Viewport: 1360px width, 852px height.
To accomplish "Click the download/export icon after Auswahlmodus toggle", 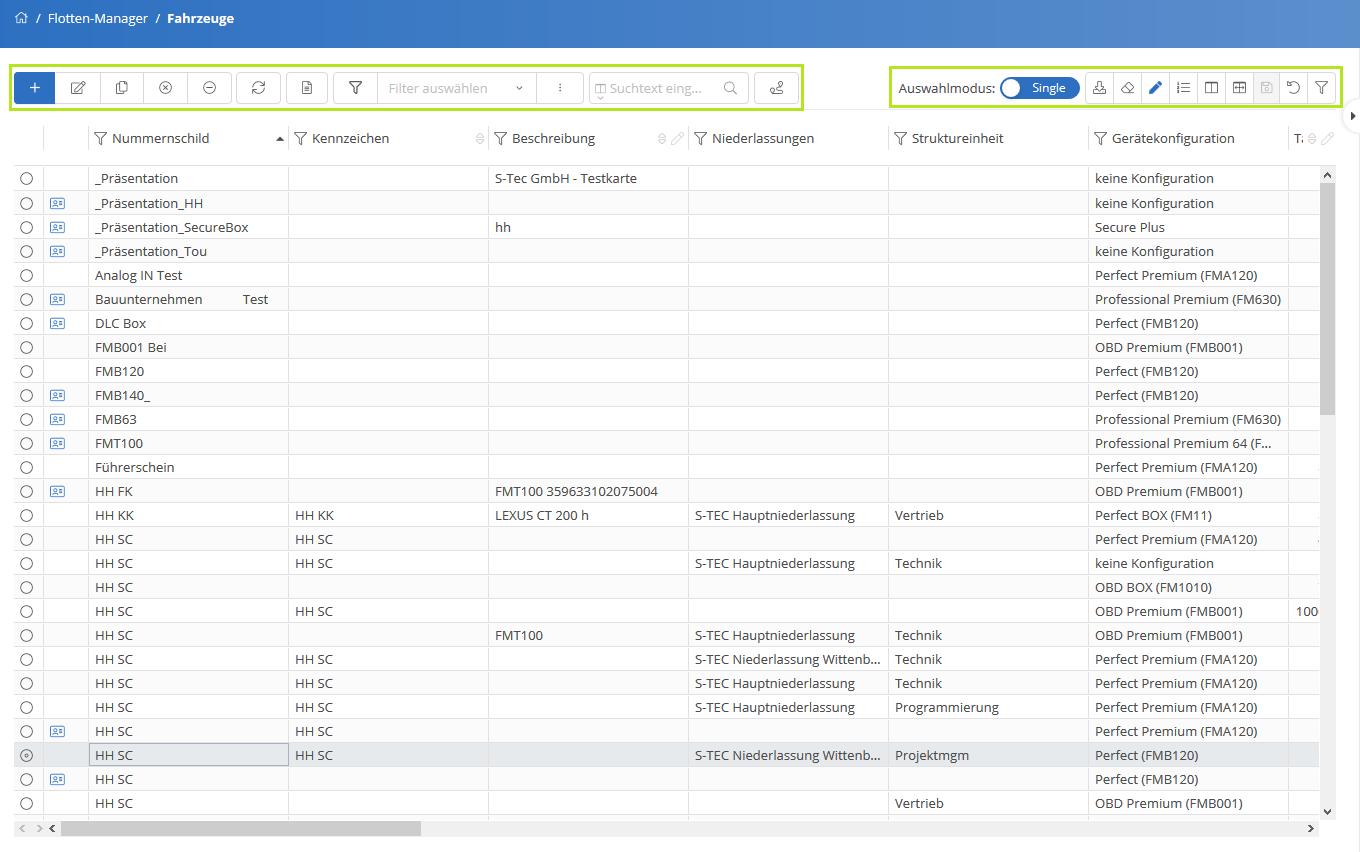I will pyautogui.click(x=1099, y=88).
